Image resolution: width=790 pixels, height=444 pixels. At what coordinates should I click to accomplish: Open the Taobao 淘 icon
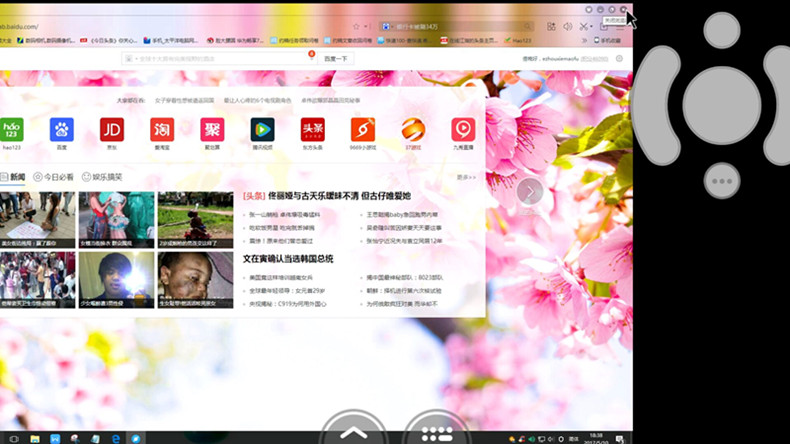pos(162,130)
